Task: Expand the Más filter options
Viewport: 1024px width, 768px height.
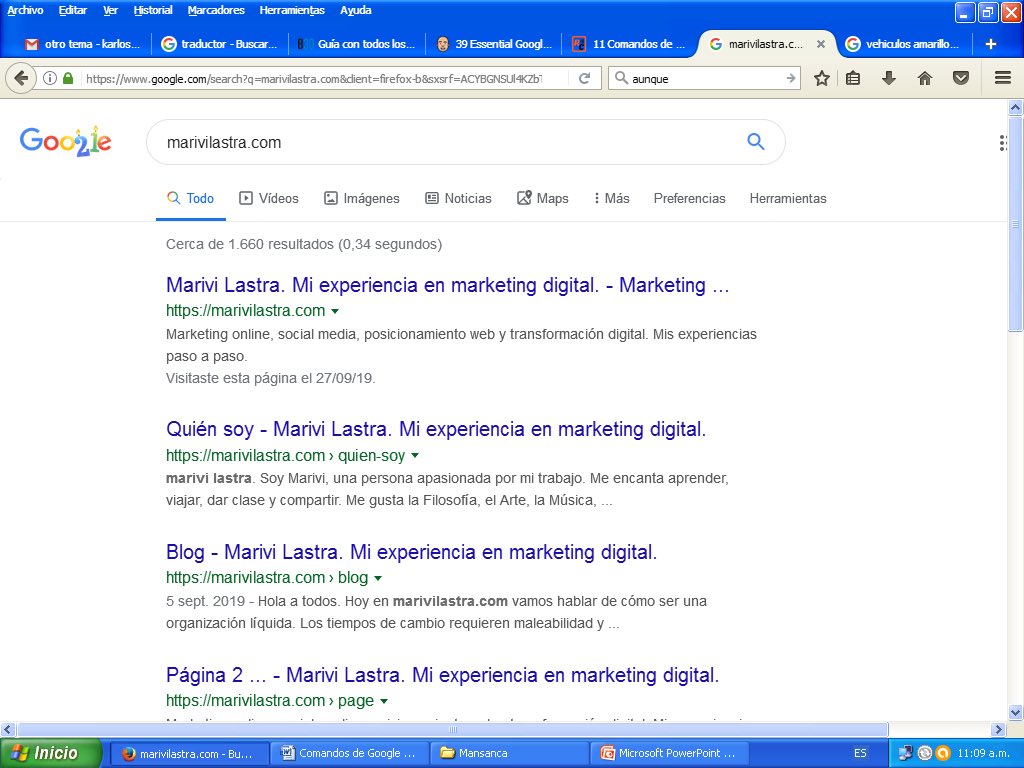Action: 612,199
